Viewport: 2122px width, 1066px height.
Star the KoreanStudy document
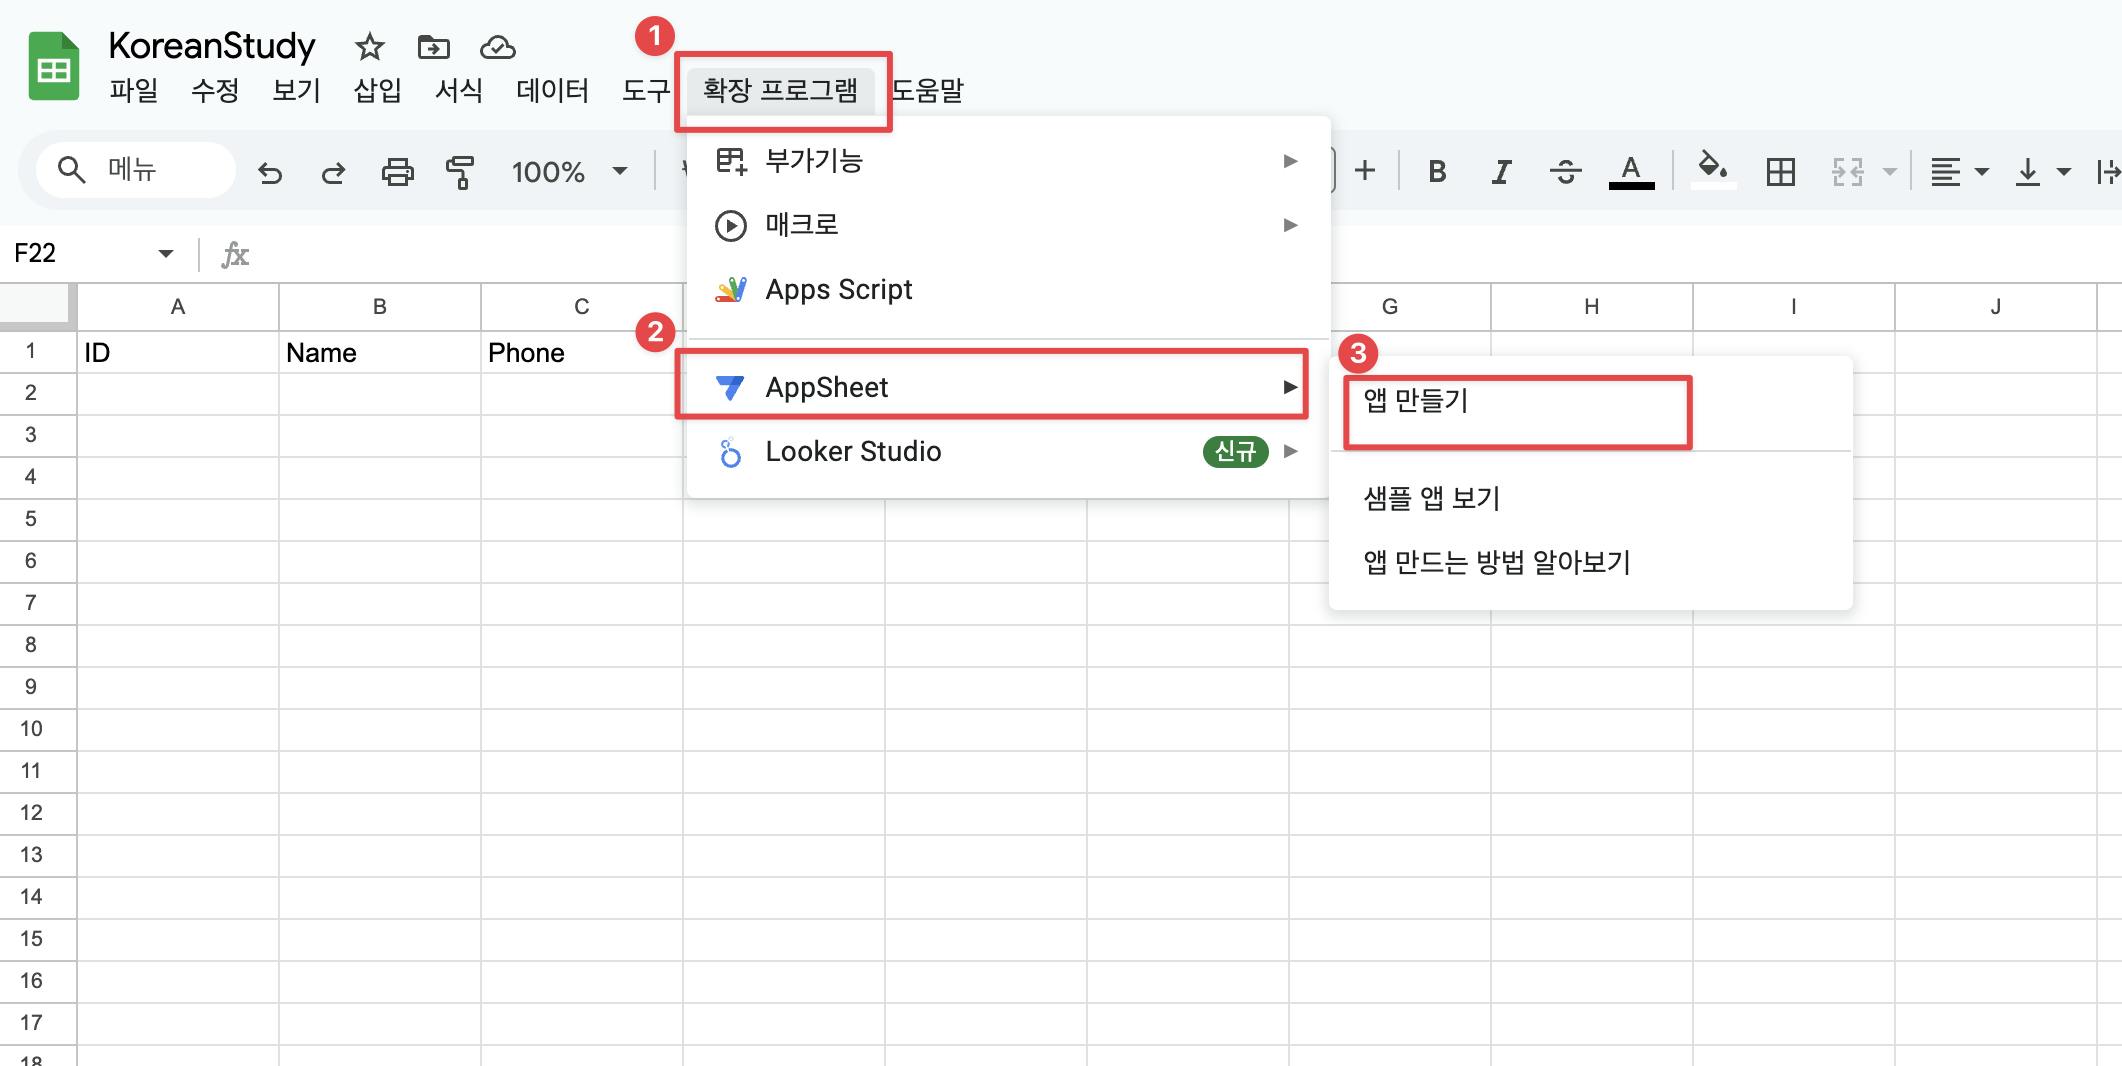[369, 47]
